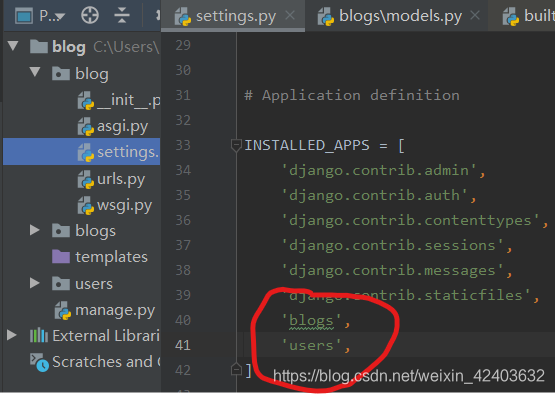Screen dimensions: 555x395
Task: Select the templates folder
Action: point(100,257)
